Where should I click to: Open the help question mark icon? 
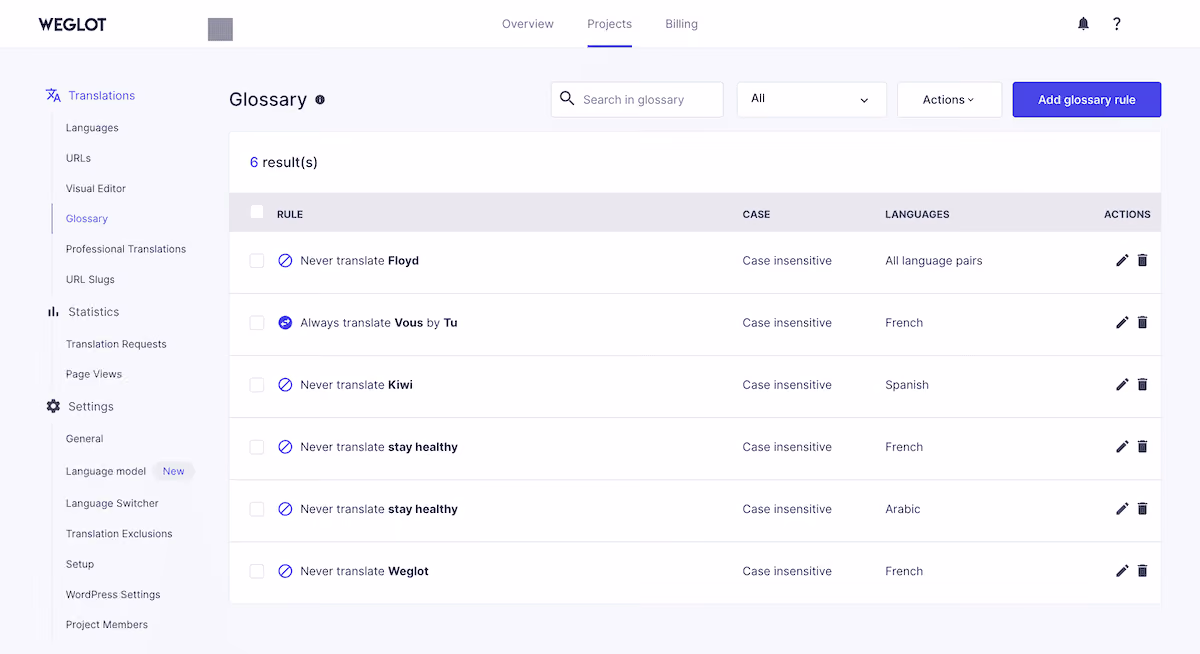coord(1117,24)
